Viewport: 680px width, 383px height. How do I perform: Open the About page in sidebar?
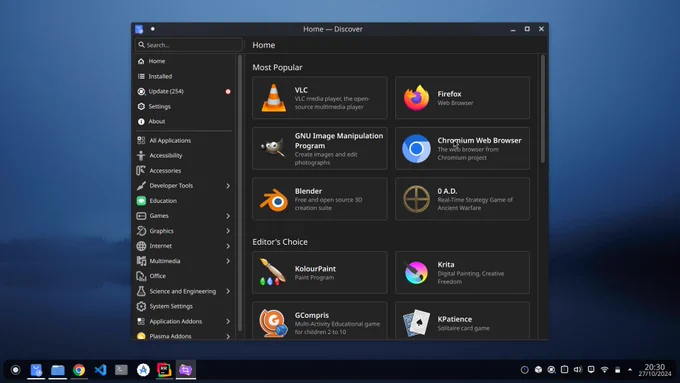coord(184,121)
